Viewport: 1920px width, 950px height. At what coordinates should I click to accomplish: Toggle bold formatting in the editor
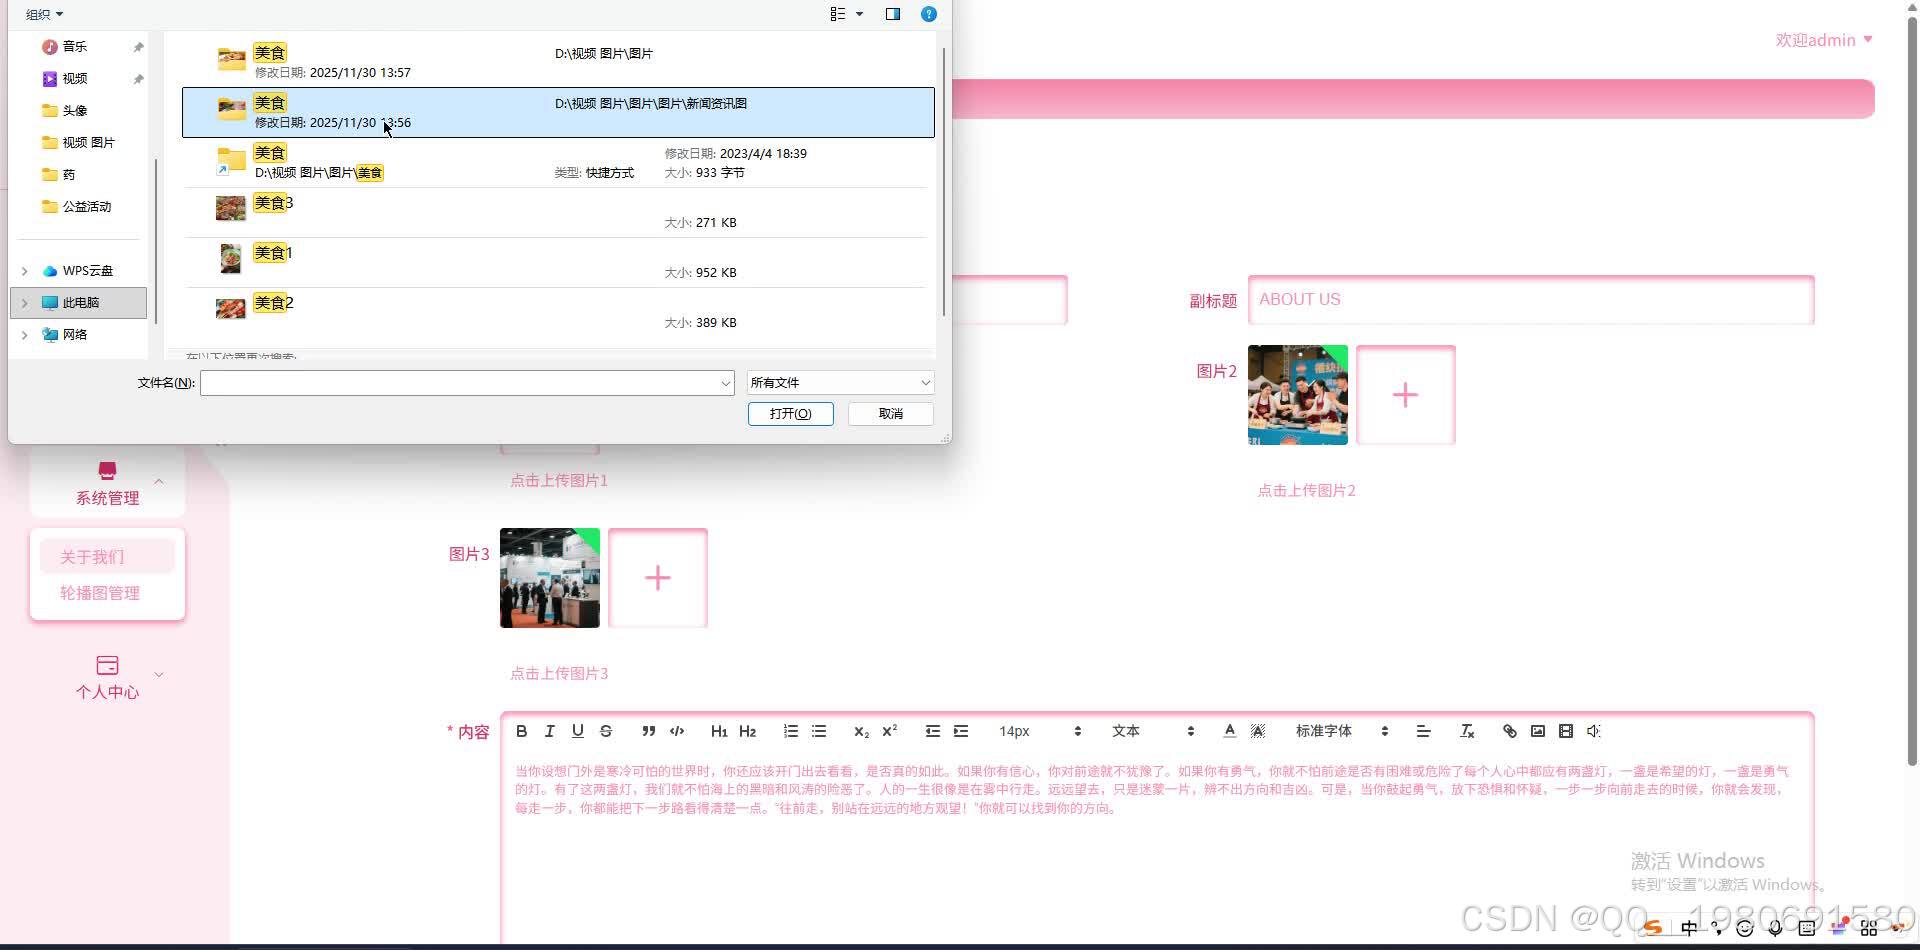click(521, 731)
